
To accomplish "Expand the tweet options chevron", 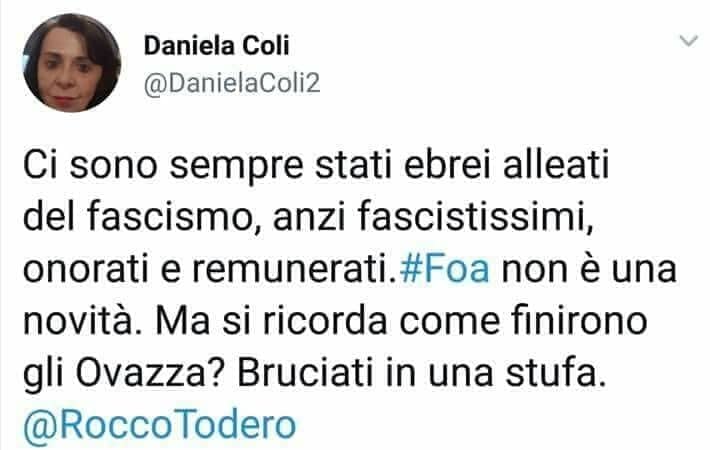I will click(x=689, y=41).
